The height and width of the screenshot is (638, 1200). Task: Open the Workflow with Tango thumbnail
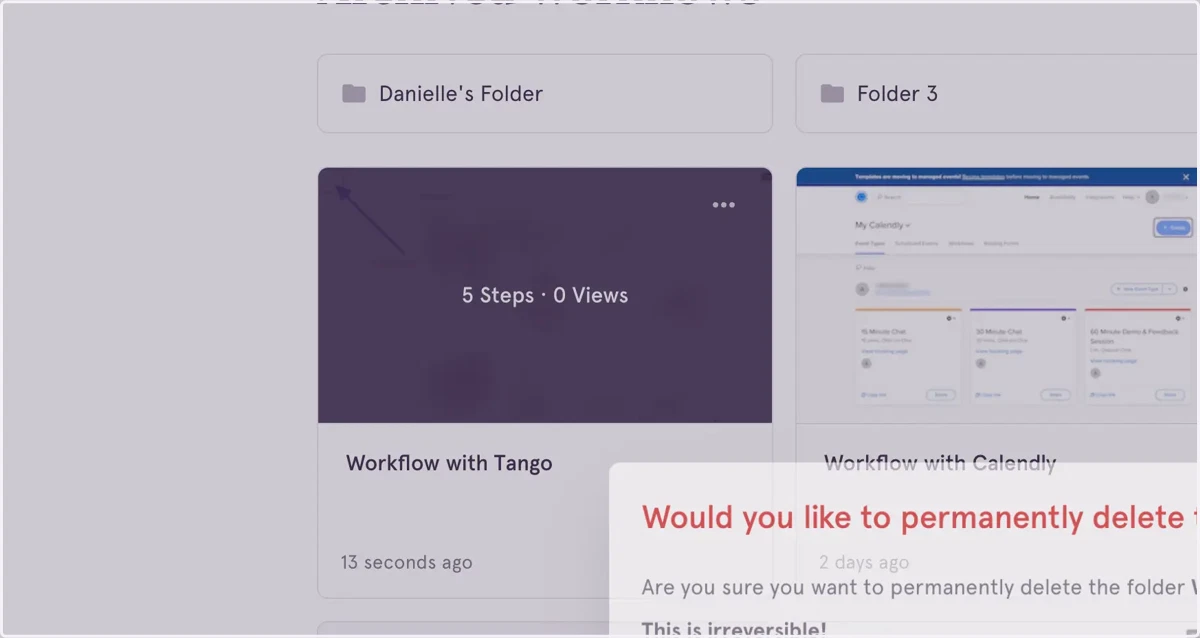[545, 295]
